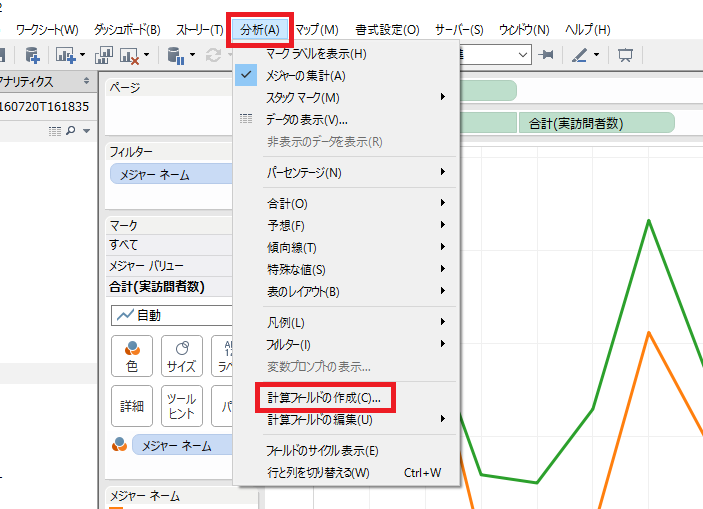This screenshot has height=509, width=703.
Task: Expand the 計算フィールドの編集(U) submenu
Action: (346, 420)
